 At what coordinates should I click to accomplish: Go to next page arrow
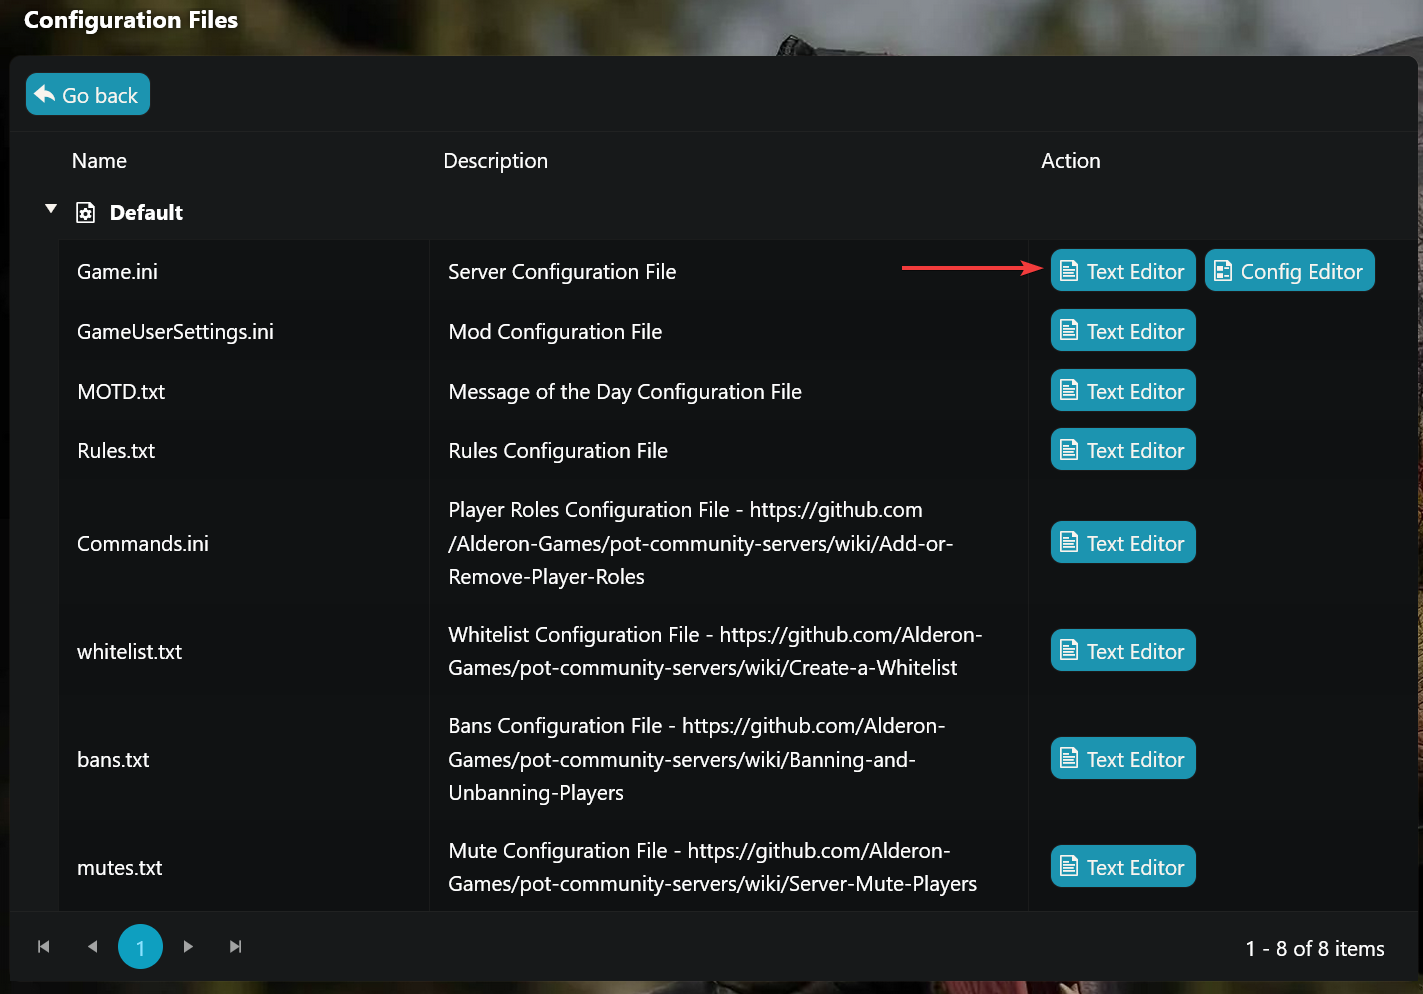point(188,946)
